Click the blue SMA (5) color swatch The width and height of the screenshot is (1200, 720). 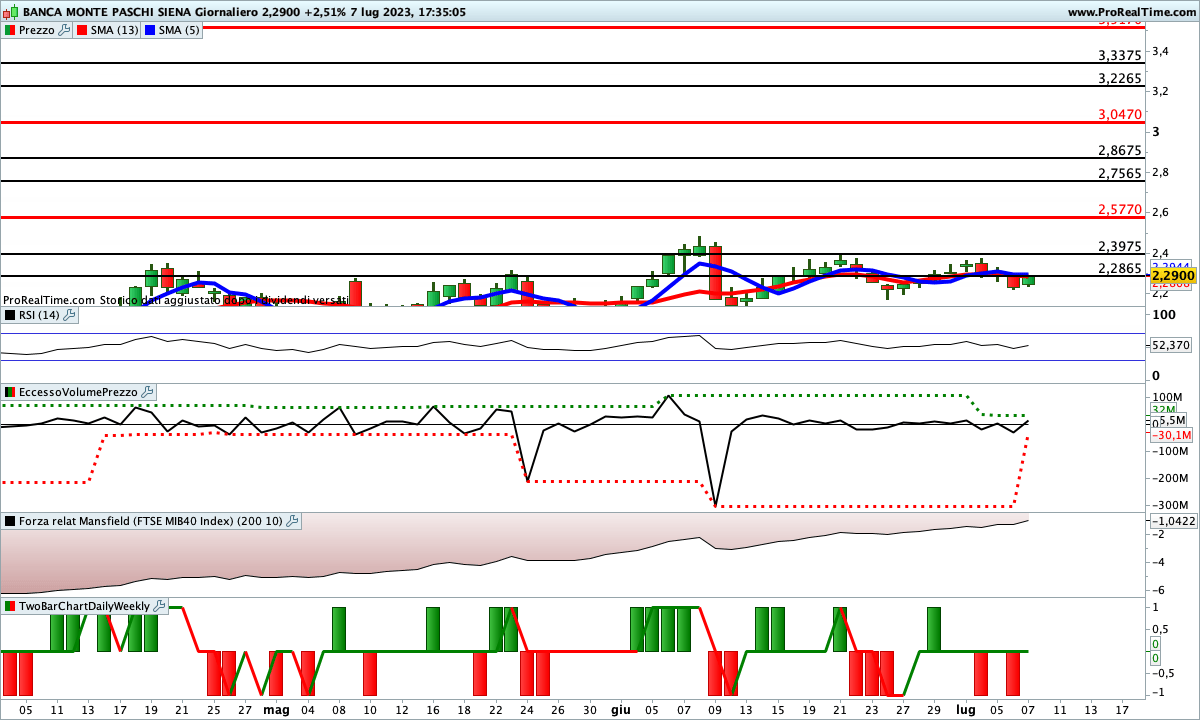tap(152, 30)
